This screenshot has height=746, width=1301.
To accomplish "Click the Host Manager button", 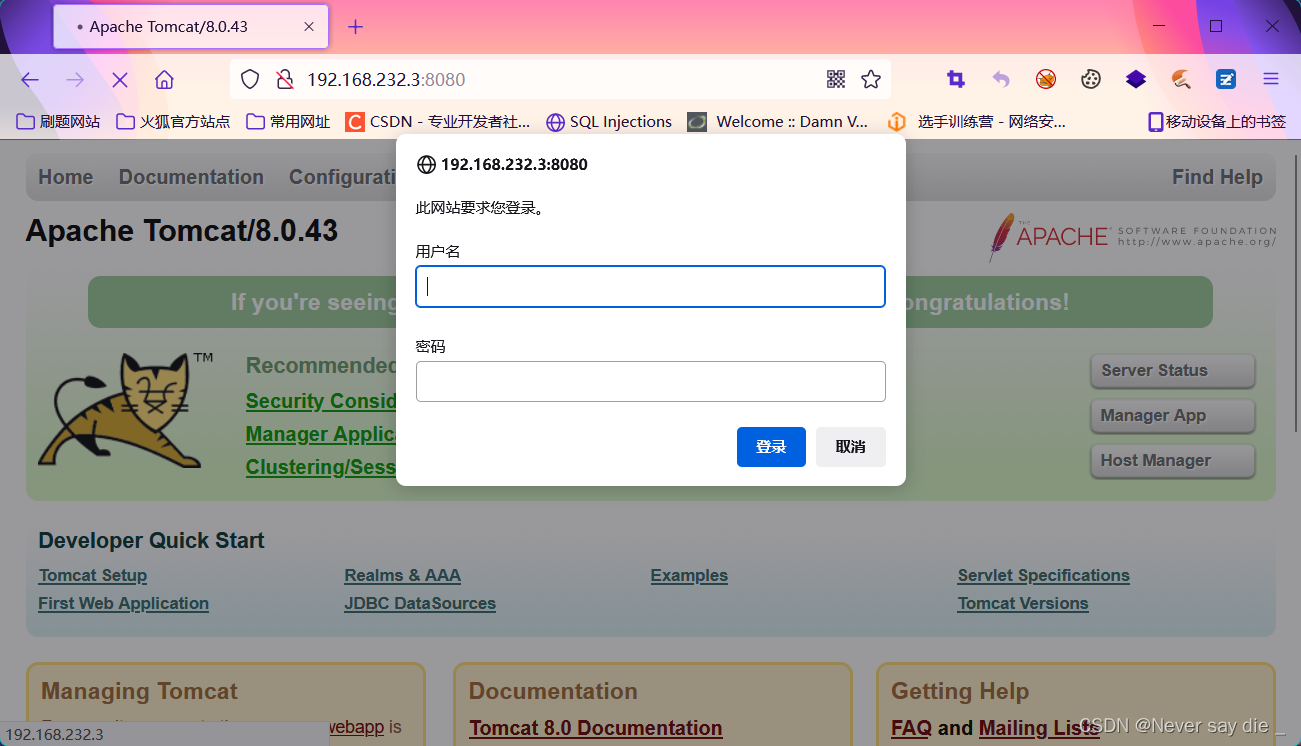I will pos(1172,460).
